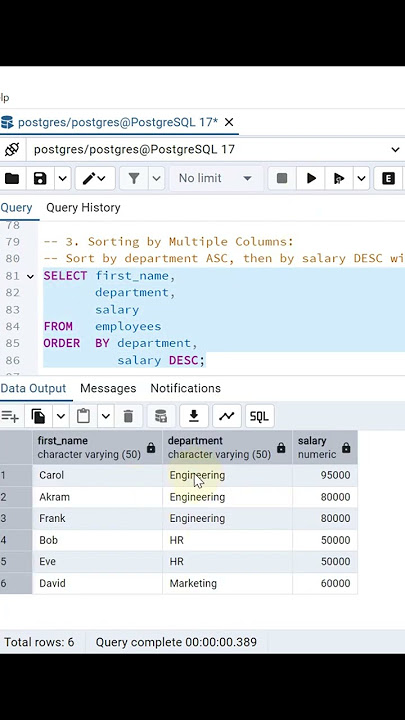Switch to the Query History tab

83,208
